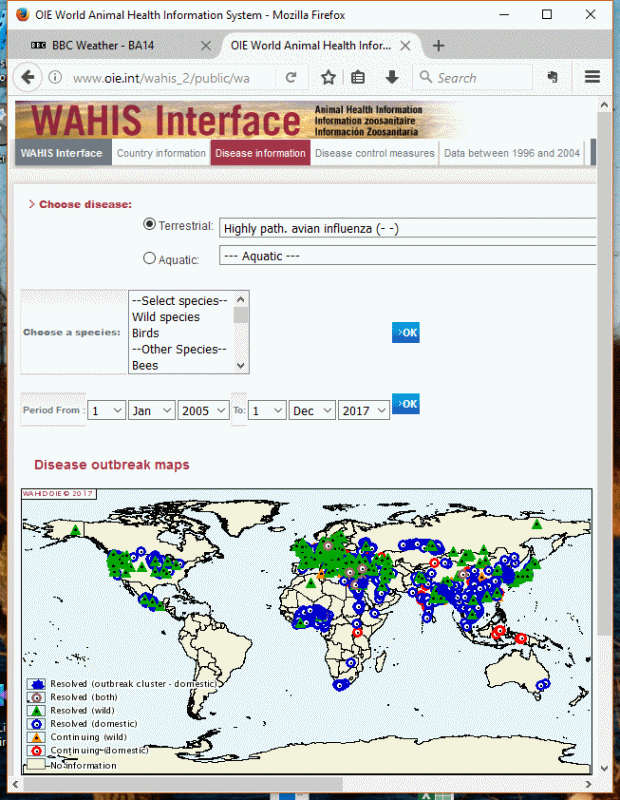
Task: Close the BBC Weather tab
Action: 206,46
